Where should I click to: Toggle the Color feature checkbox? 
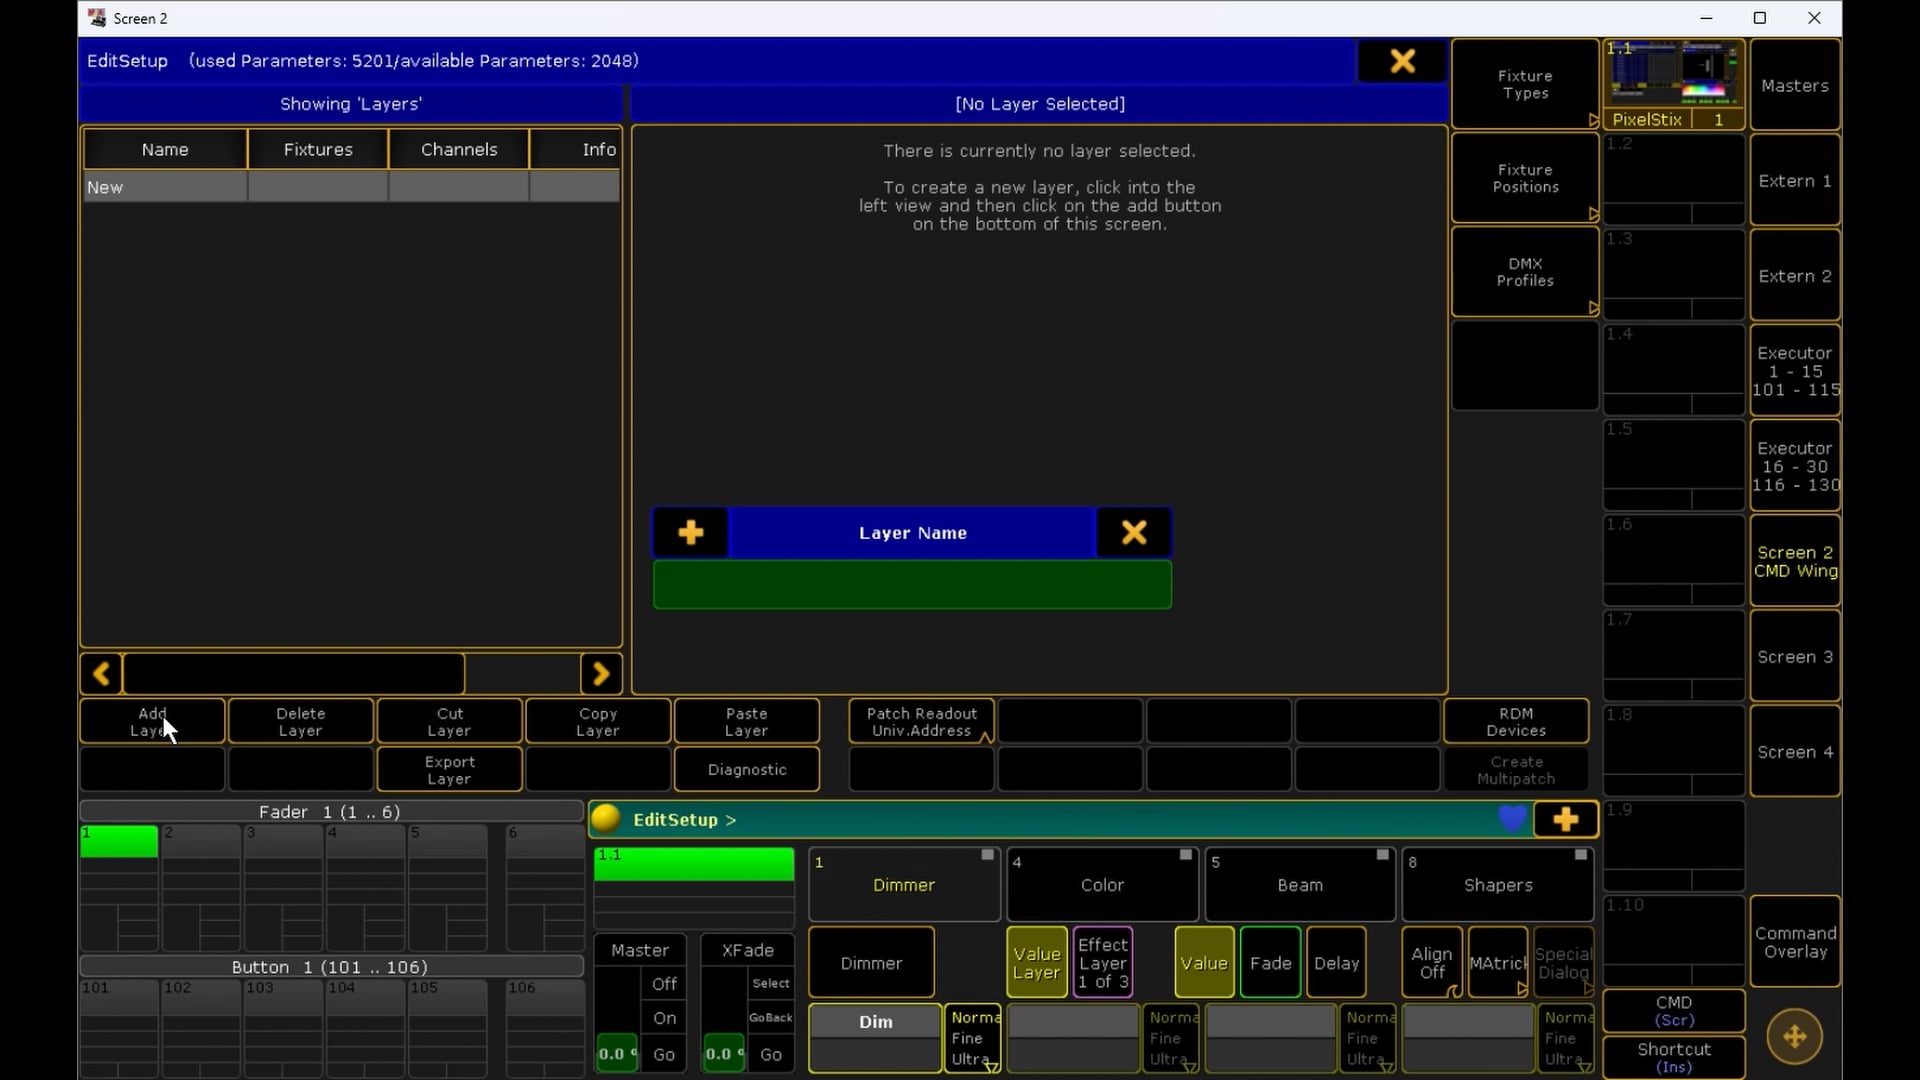point(1185,856)
